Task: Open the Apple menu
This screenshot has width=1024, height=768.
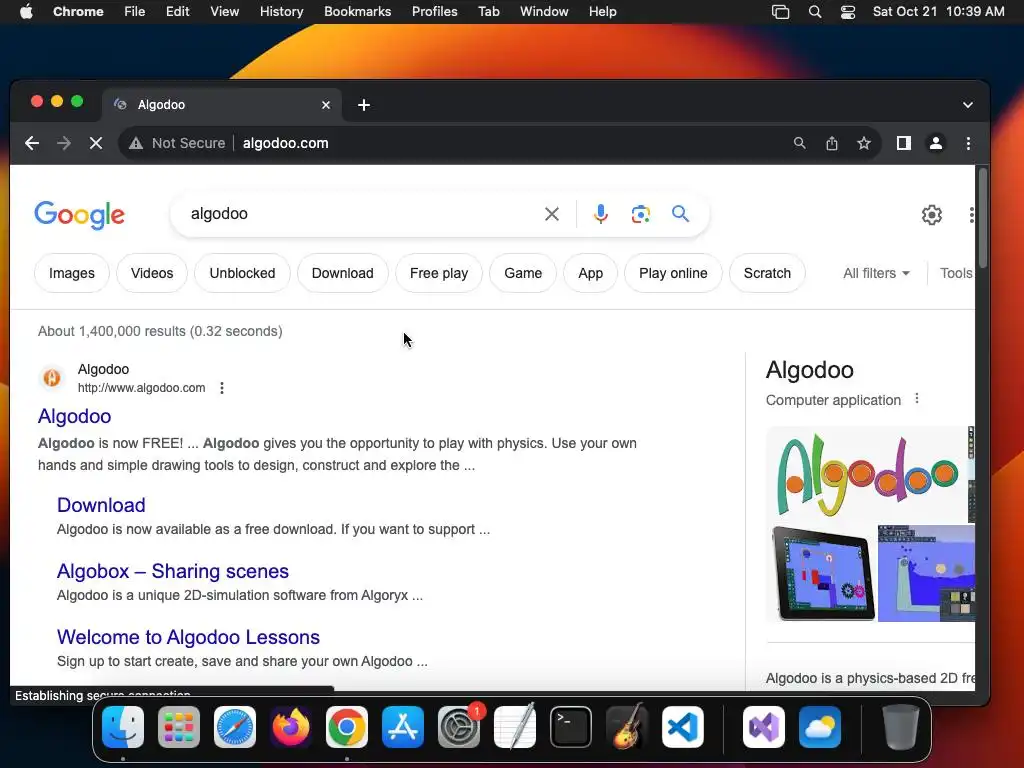Action: [x=26, y=12]
